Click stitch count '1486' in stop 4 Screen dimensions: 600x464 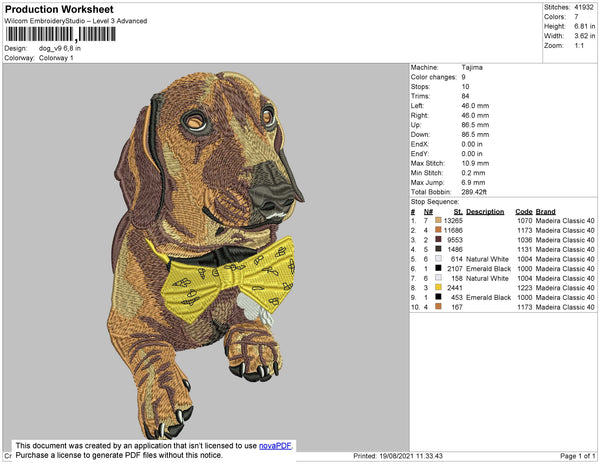click(x=455, y=249)
